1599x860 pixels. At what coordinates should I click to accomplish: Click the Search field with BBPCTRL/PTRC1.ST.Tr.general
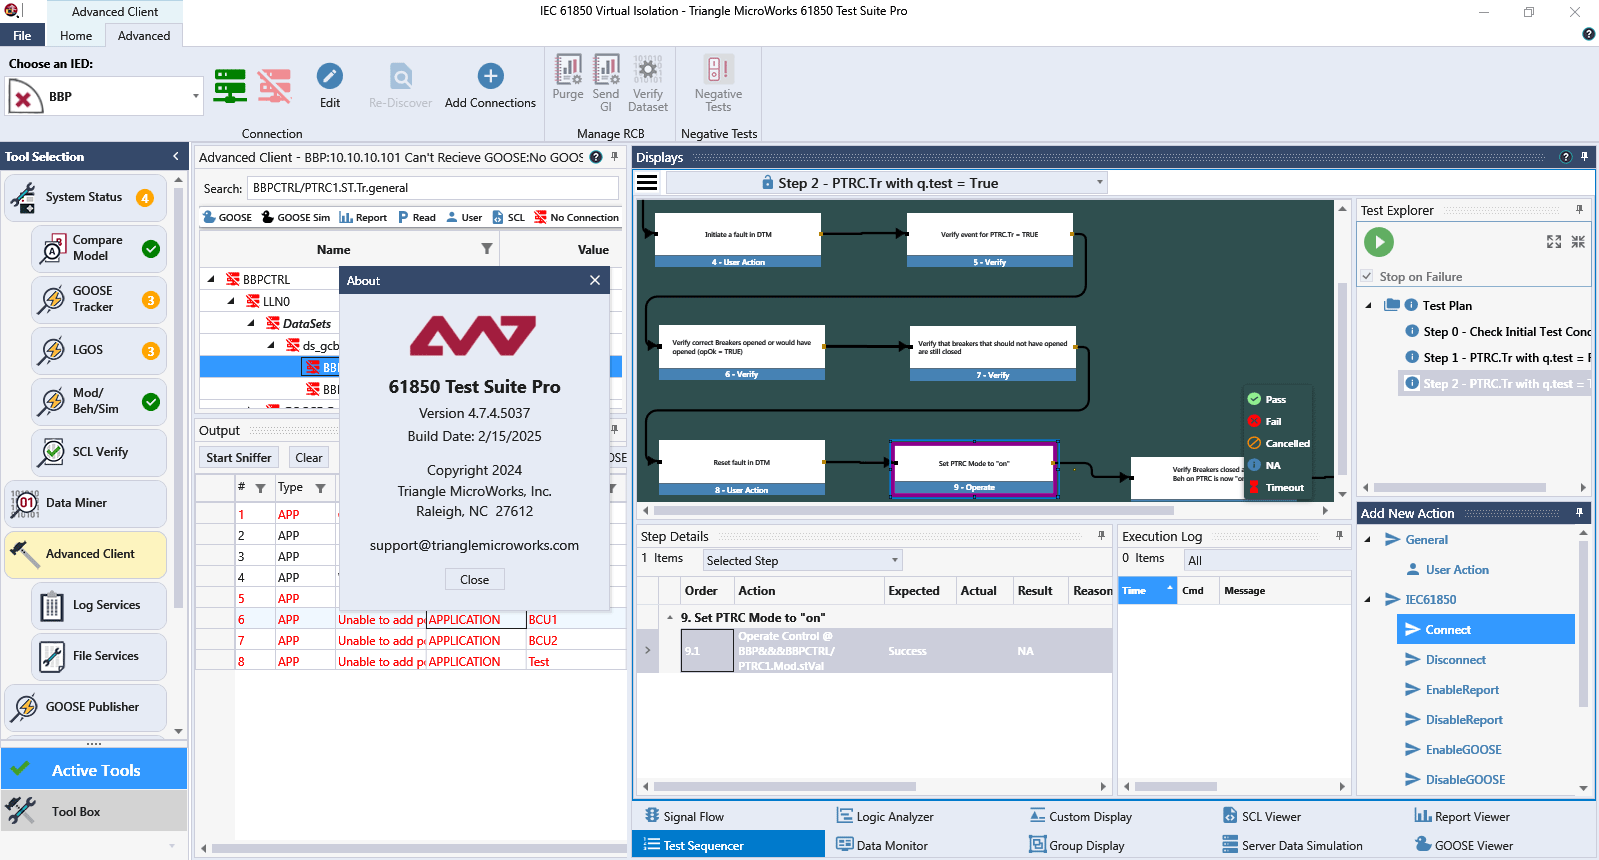(433, 188)
